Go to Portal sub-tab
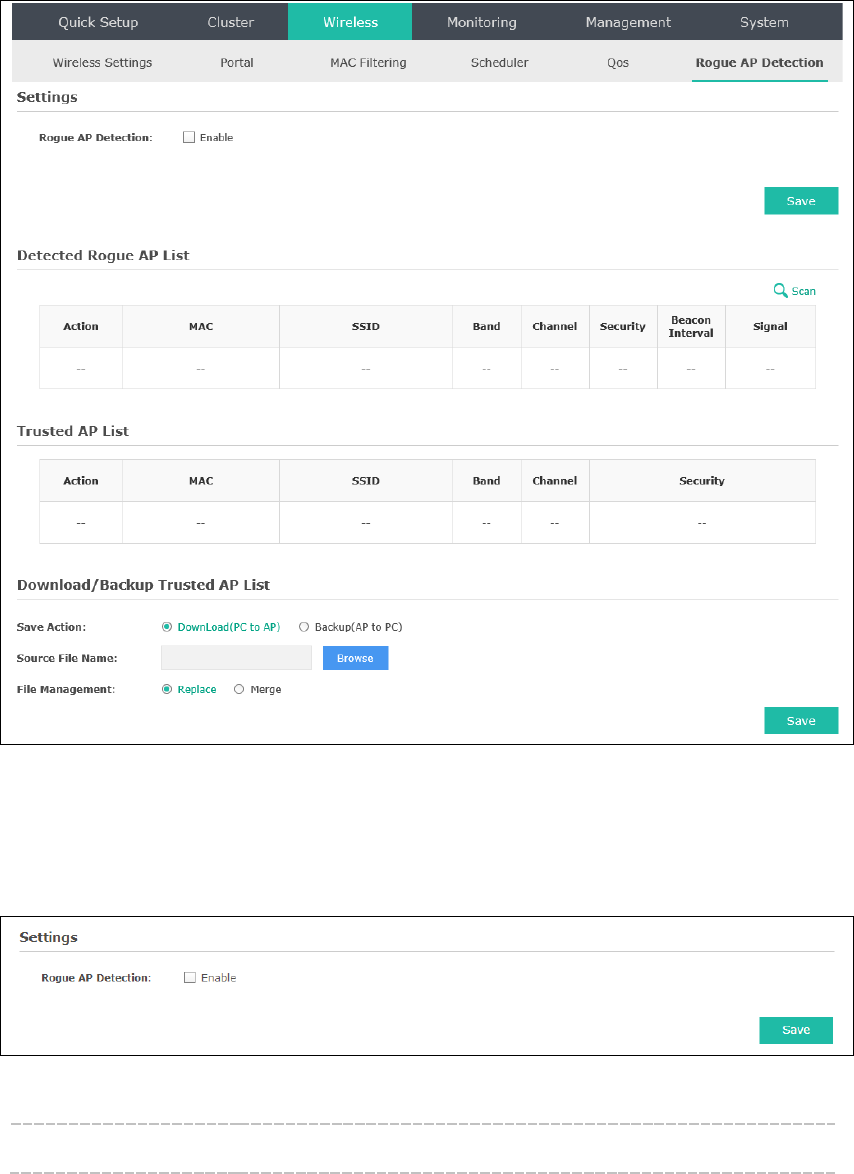The width and height of the screenshot is (854, 1174). point(237,63)
